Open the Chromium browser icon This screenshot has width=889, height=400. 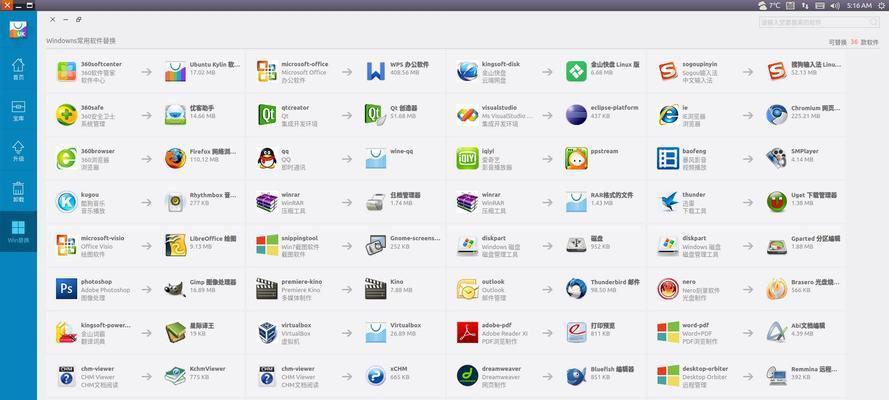[x=777, y=115]
